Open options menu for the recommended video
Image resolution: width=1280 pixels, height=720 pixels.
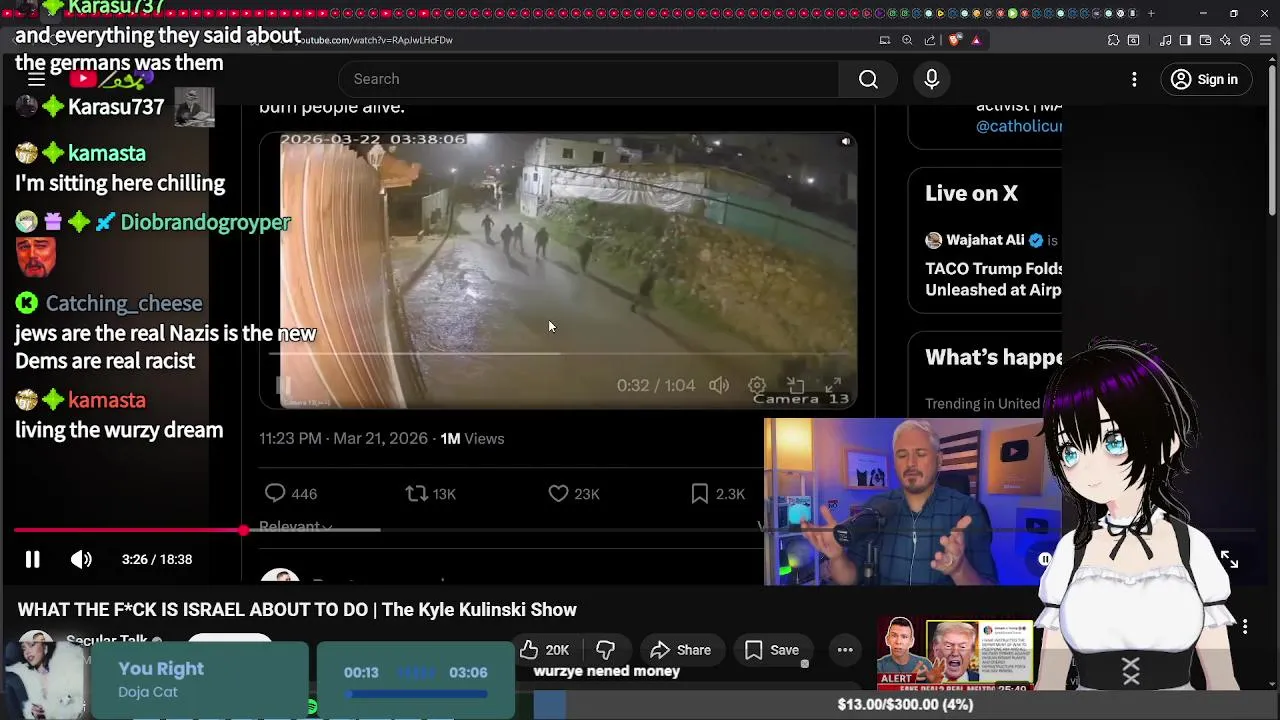1245,627
